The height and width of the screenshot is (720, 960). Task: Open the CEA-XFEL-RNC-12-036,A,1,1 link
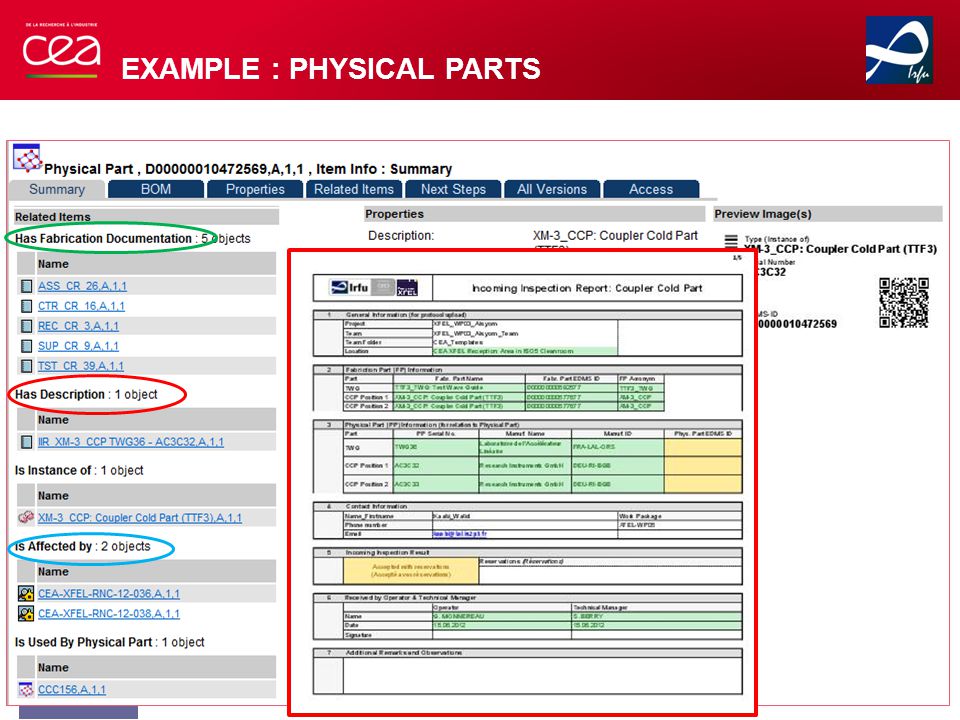(x=109, y=594)
